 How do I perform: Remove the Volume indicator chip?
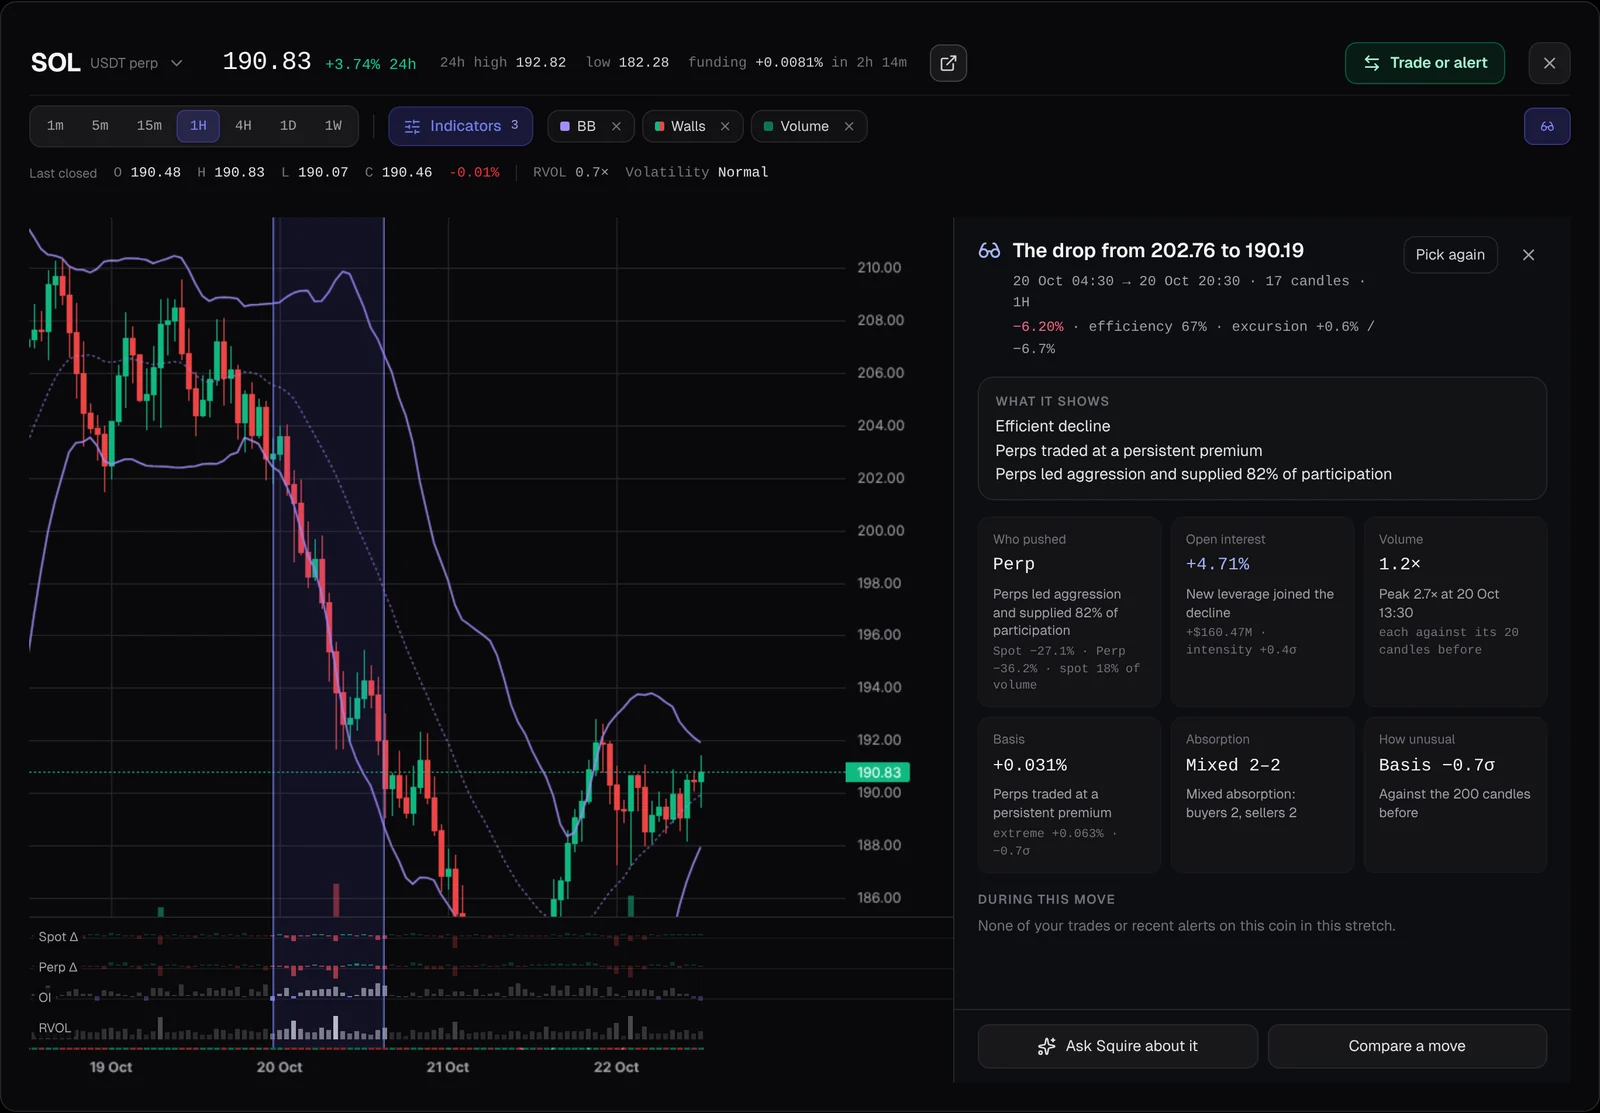point(849,127)
